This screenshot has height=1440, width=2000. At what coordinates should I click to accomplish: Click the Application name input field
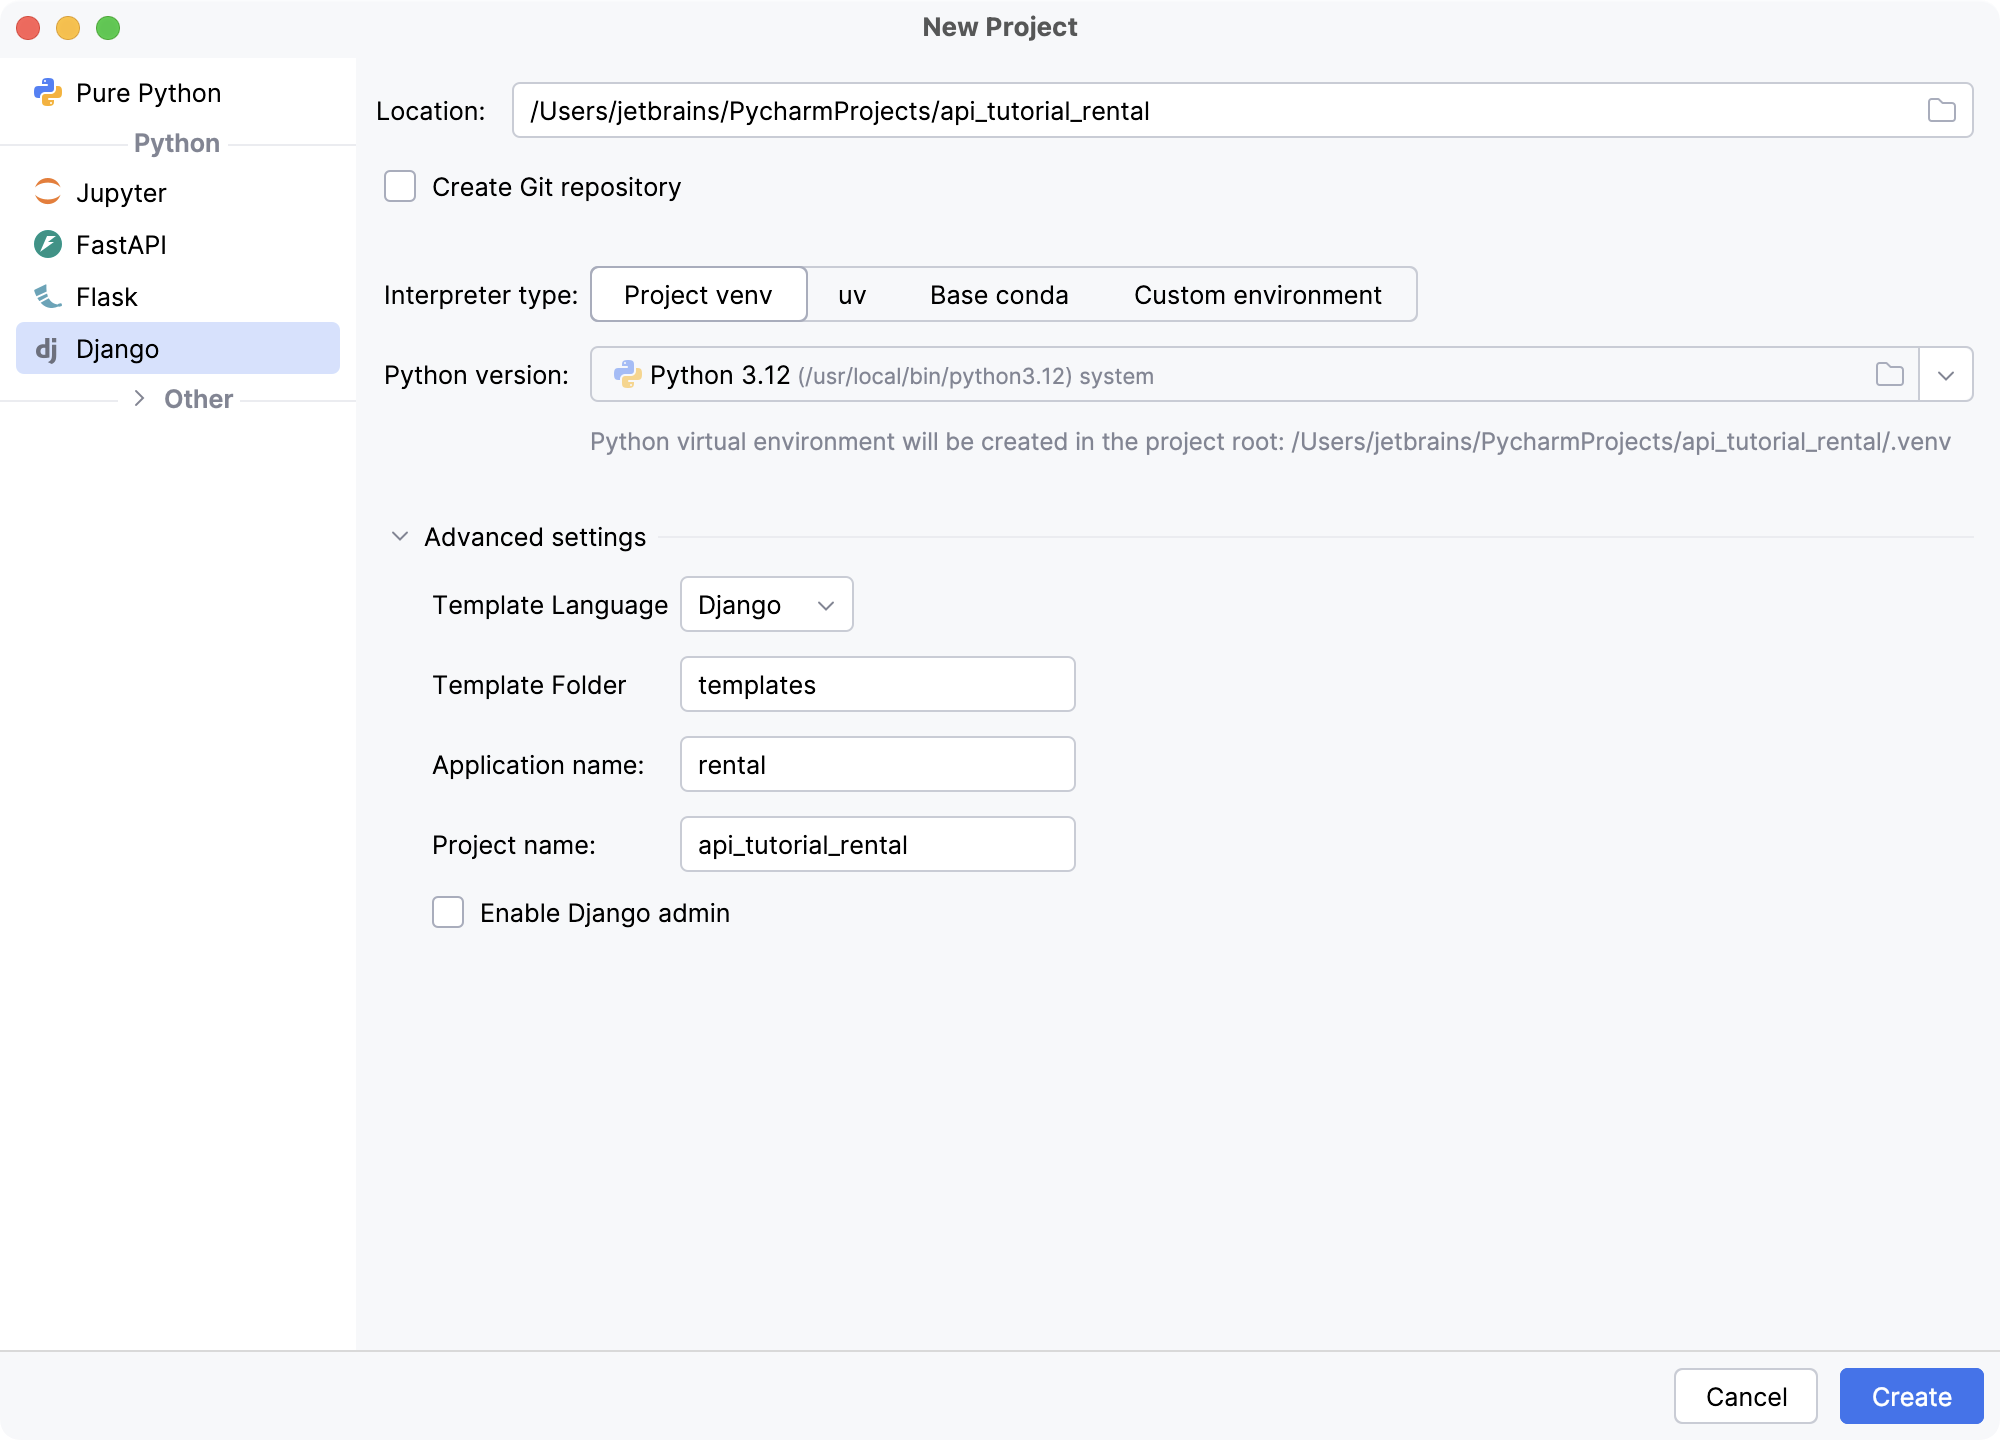(877, 765)
